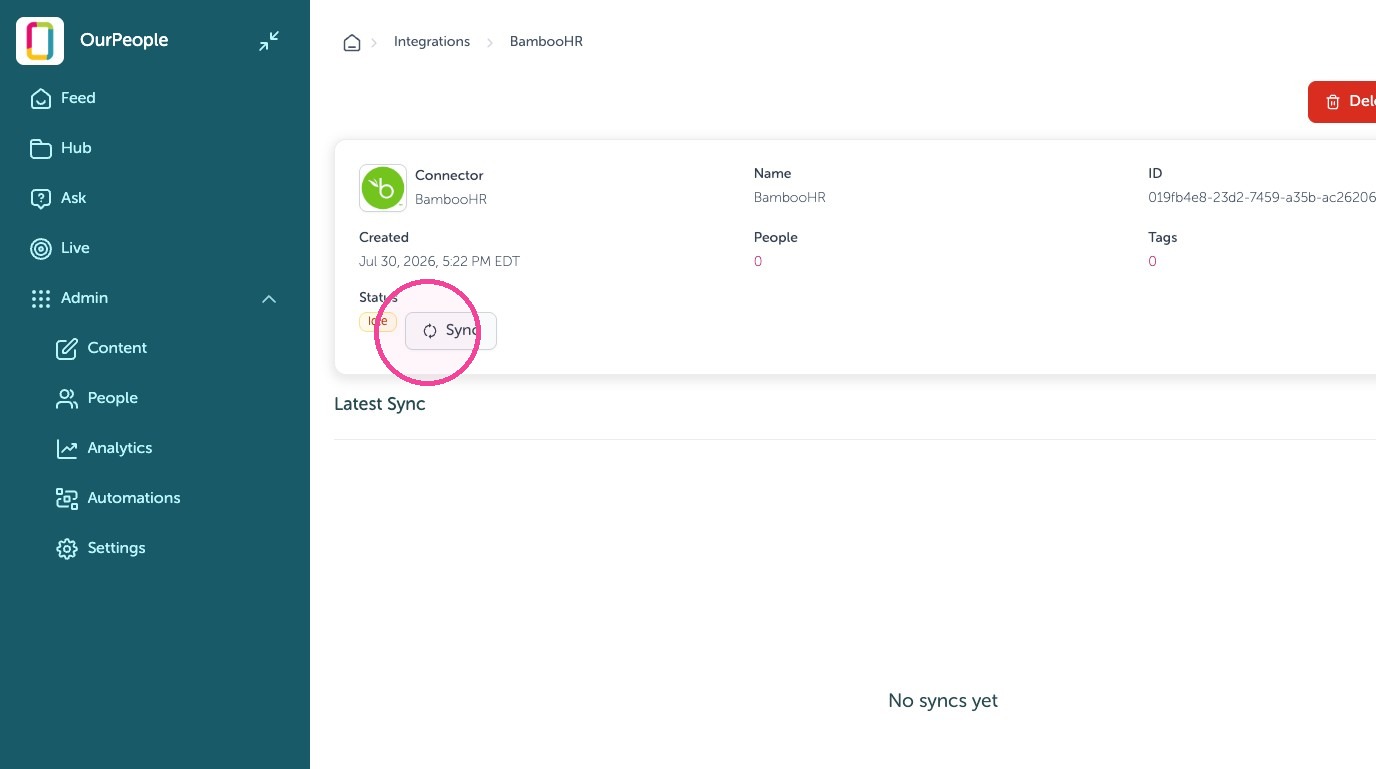Navigate to Integrations breadcrumb
Image resolution: width=1376 pixels, height=769 pixels.
click(432, 42)
